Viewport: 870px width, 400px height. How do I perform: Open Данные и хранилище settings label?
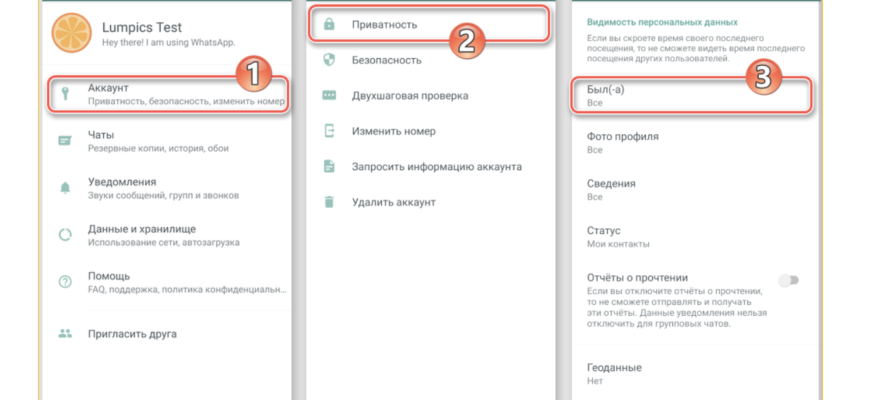pyautogui.click(x=141, y=229)
